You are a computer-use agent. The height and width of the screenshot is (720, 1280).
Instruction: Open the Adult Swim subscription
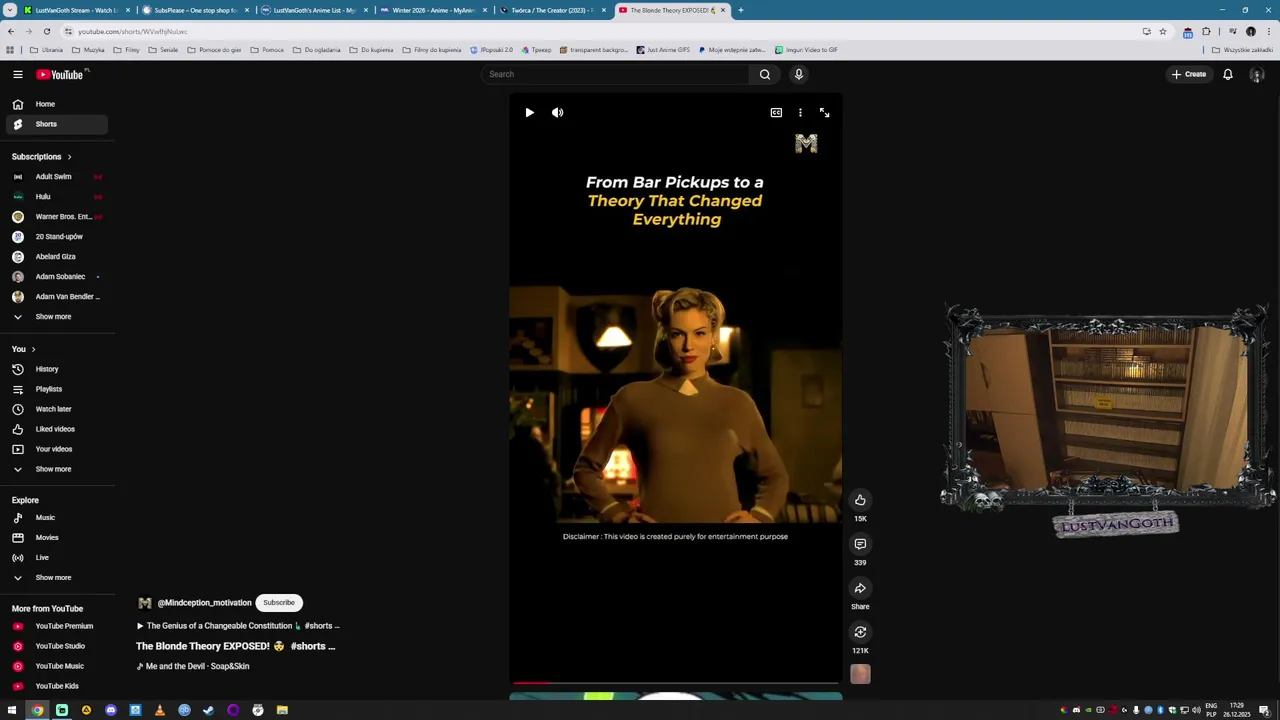pos(56,177)
